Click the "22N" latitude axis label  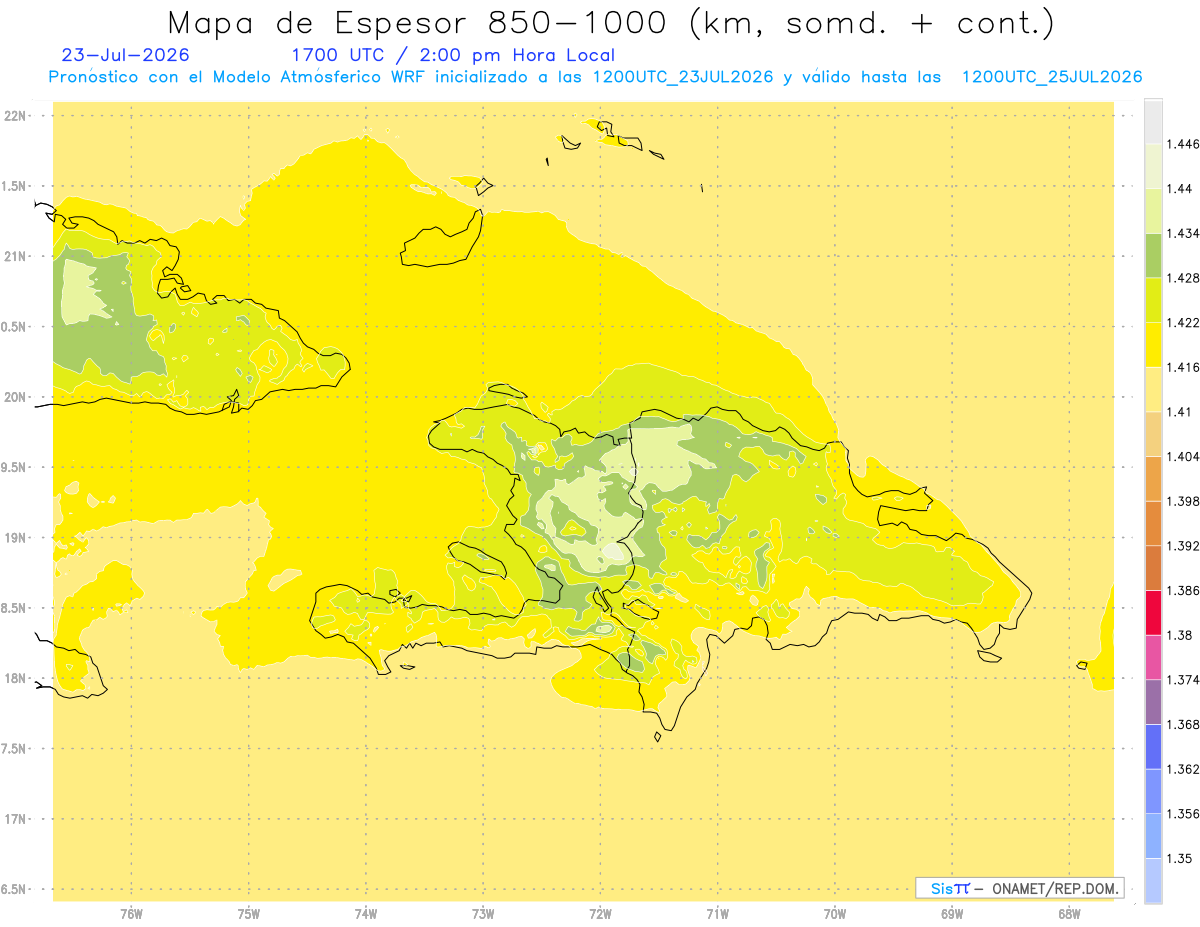pyautogui.click(x=15, y=116)
